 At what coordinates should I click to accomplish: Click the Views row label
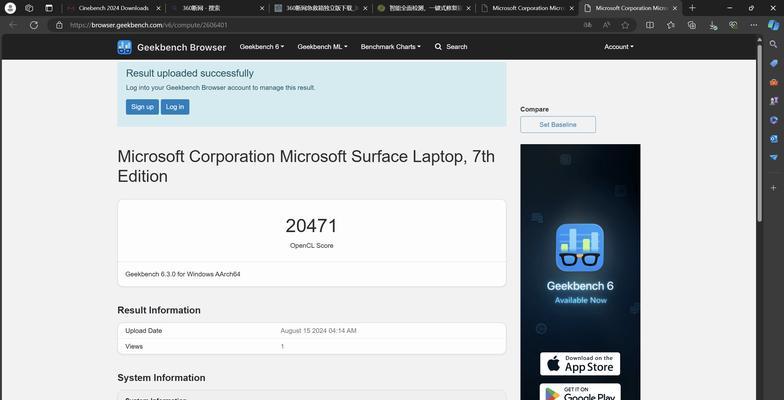pos(134,346)
